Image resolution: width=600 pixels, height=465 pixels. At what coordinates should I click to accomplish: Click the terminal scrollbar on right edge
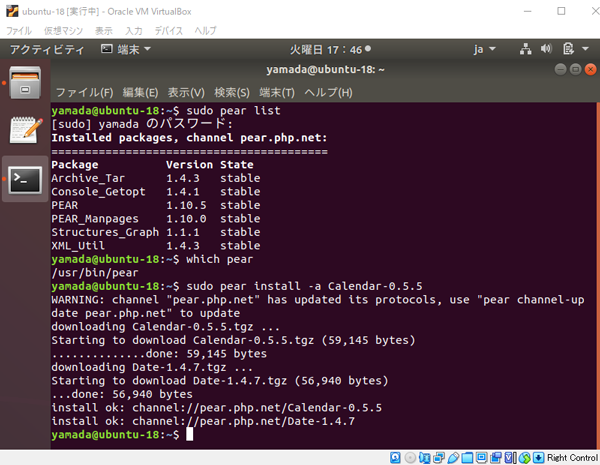coord(598,276)
